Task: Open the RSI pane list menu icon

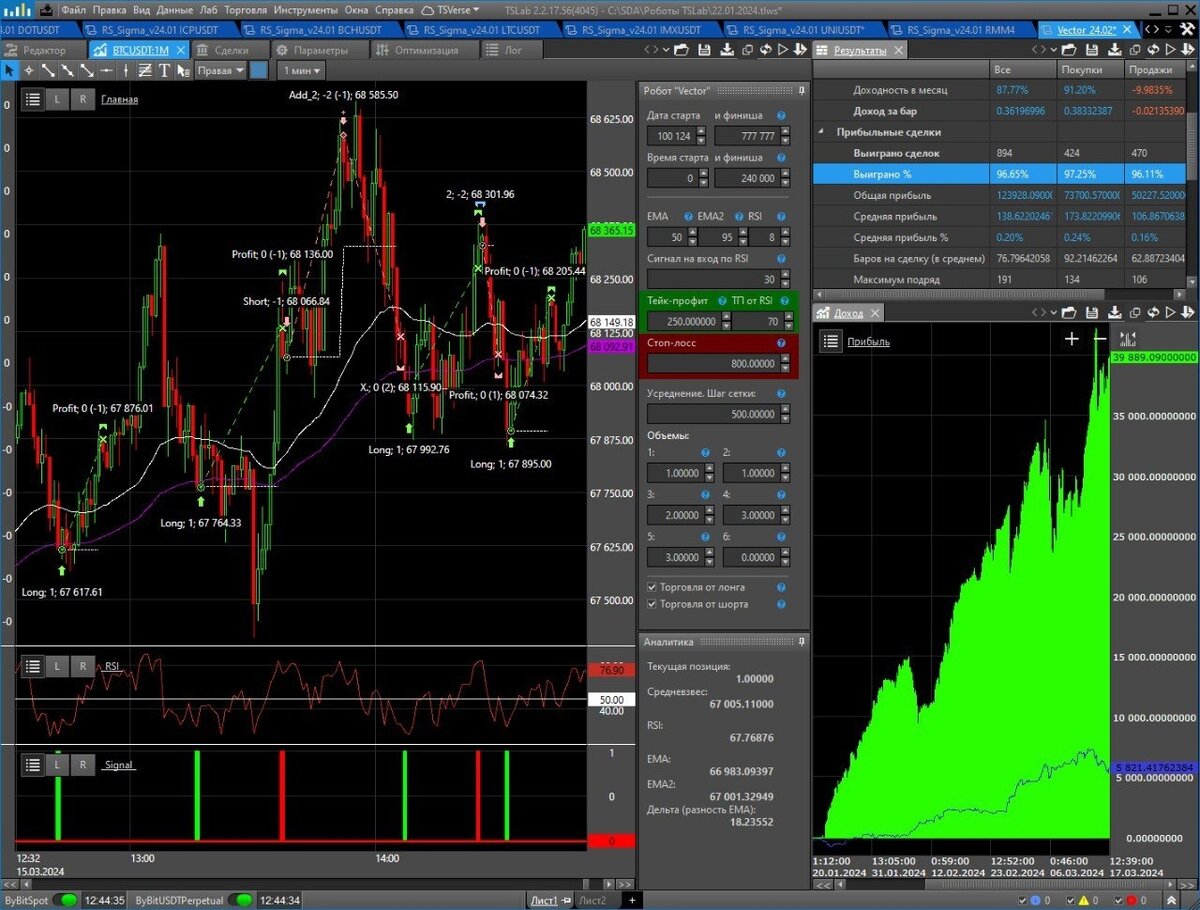Action: point(32,665)
